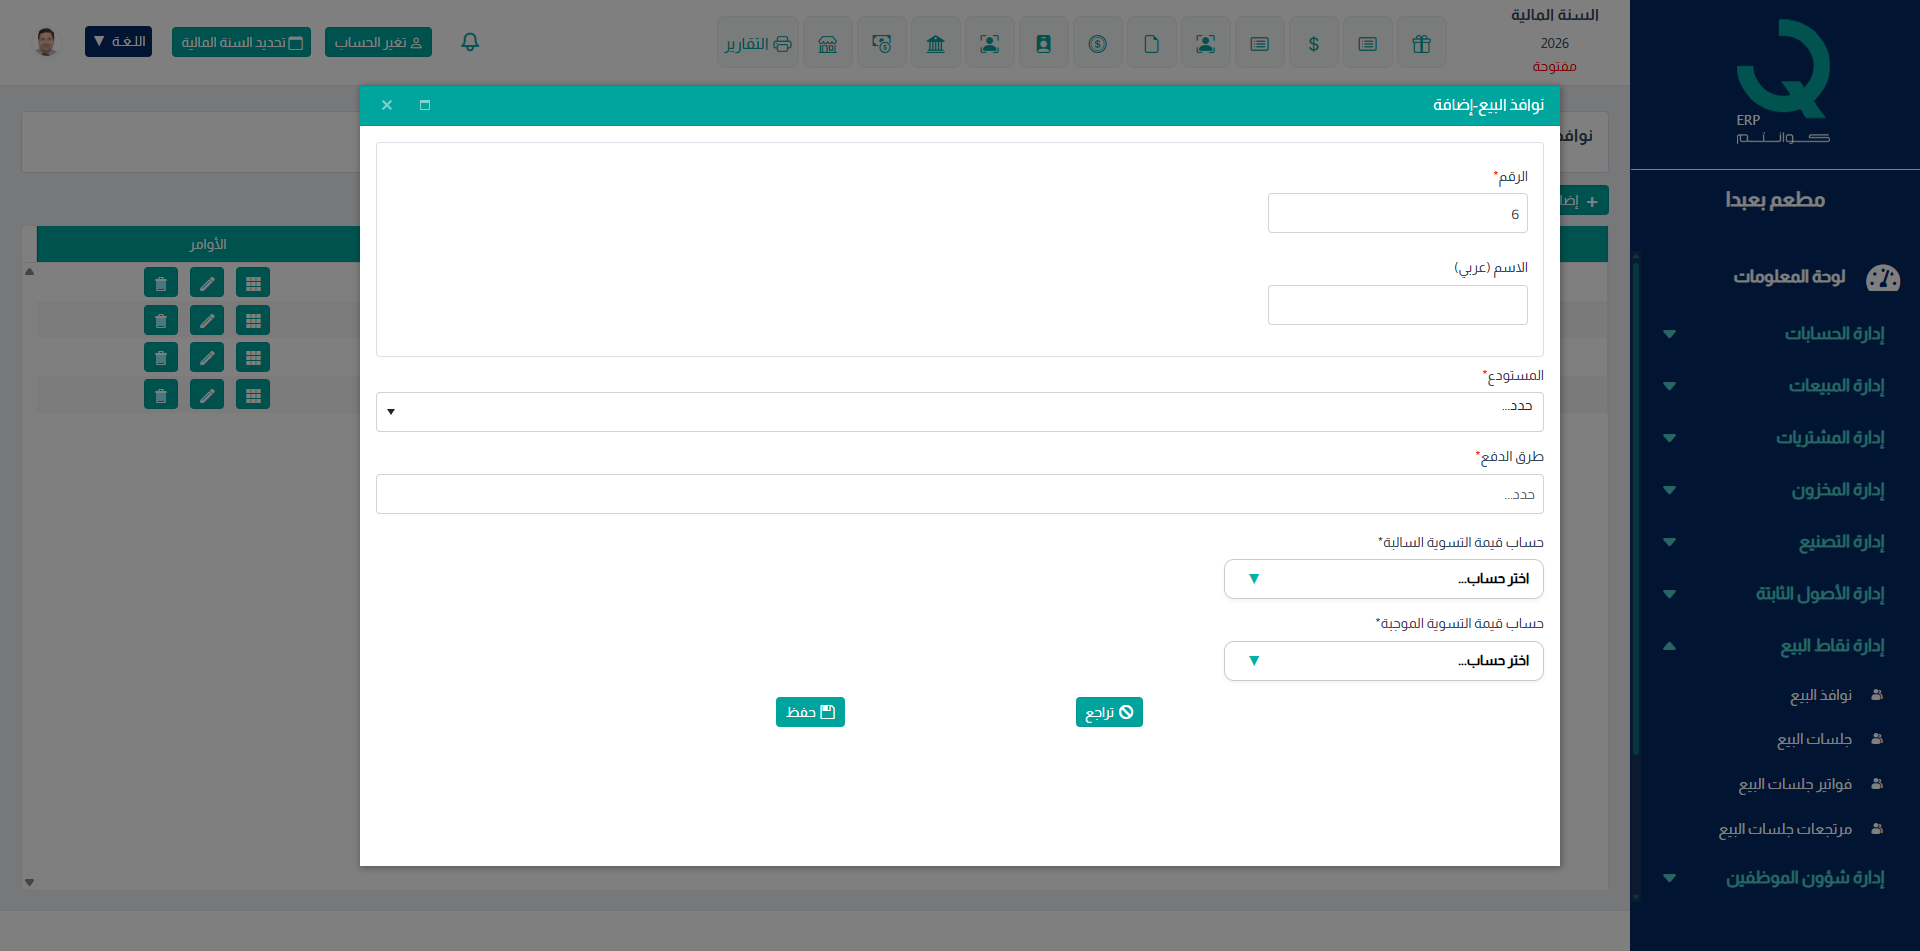Click the تراجع cancel button
This screenshot has width=1920, height=951.
coord(1109,712)
